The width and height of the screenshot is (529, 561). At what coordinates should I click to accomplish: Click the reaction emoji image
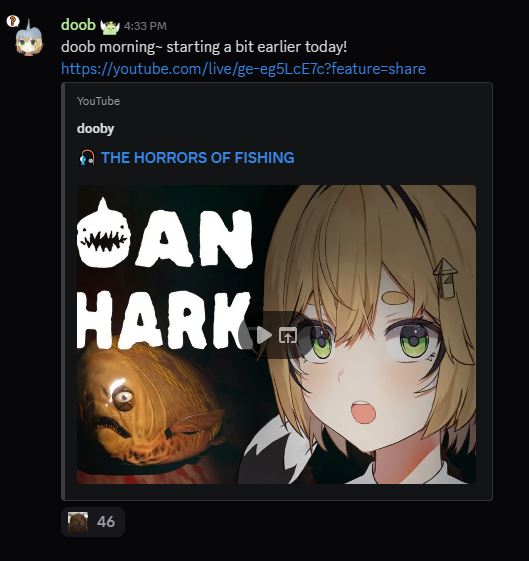click(x=78, y=522)
